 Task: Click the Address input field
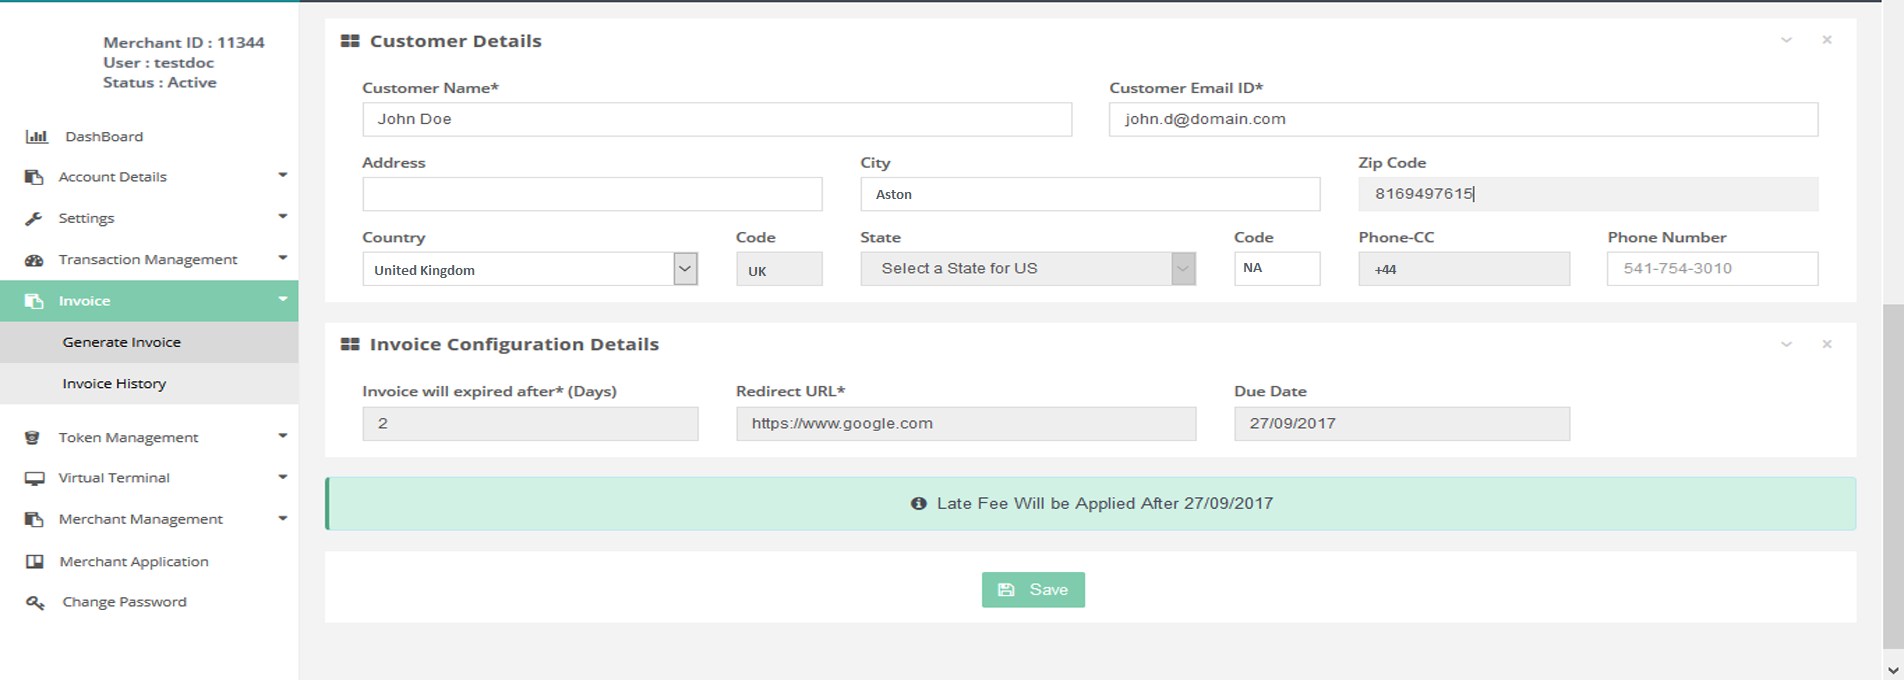point(592,194)
